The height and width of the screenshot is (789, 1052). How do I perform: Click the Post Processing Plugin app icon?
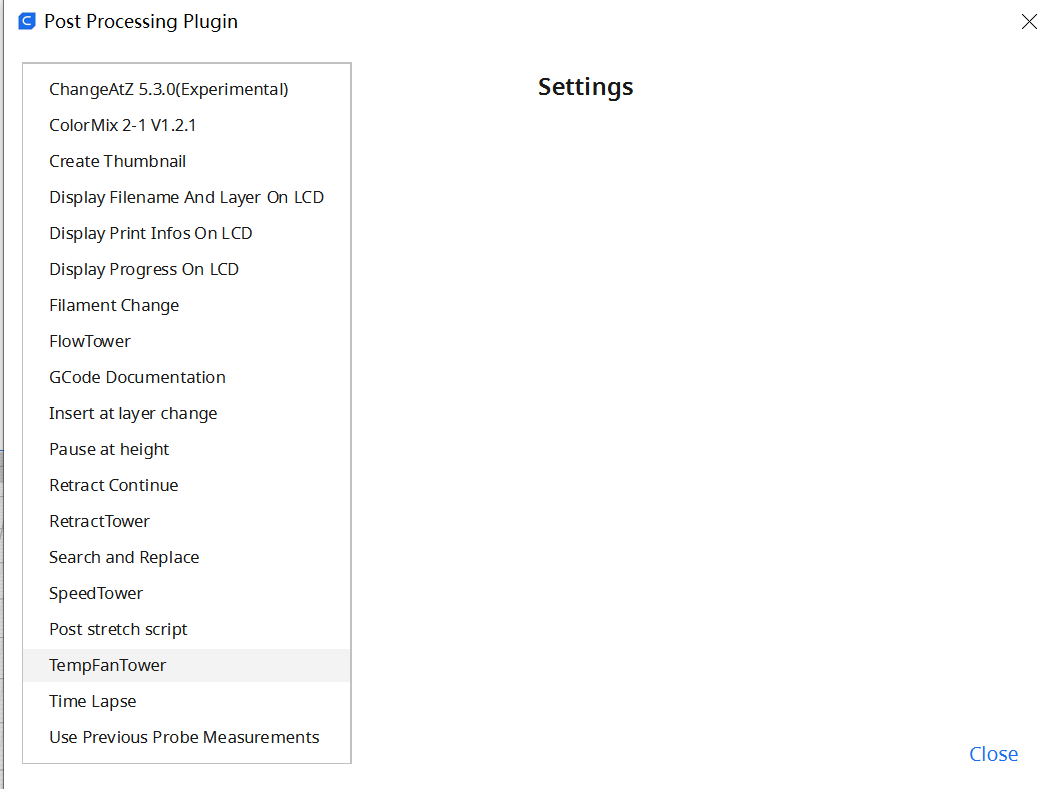pos(27,21)
